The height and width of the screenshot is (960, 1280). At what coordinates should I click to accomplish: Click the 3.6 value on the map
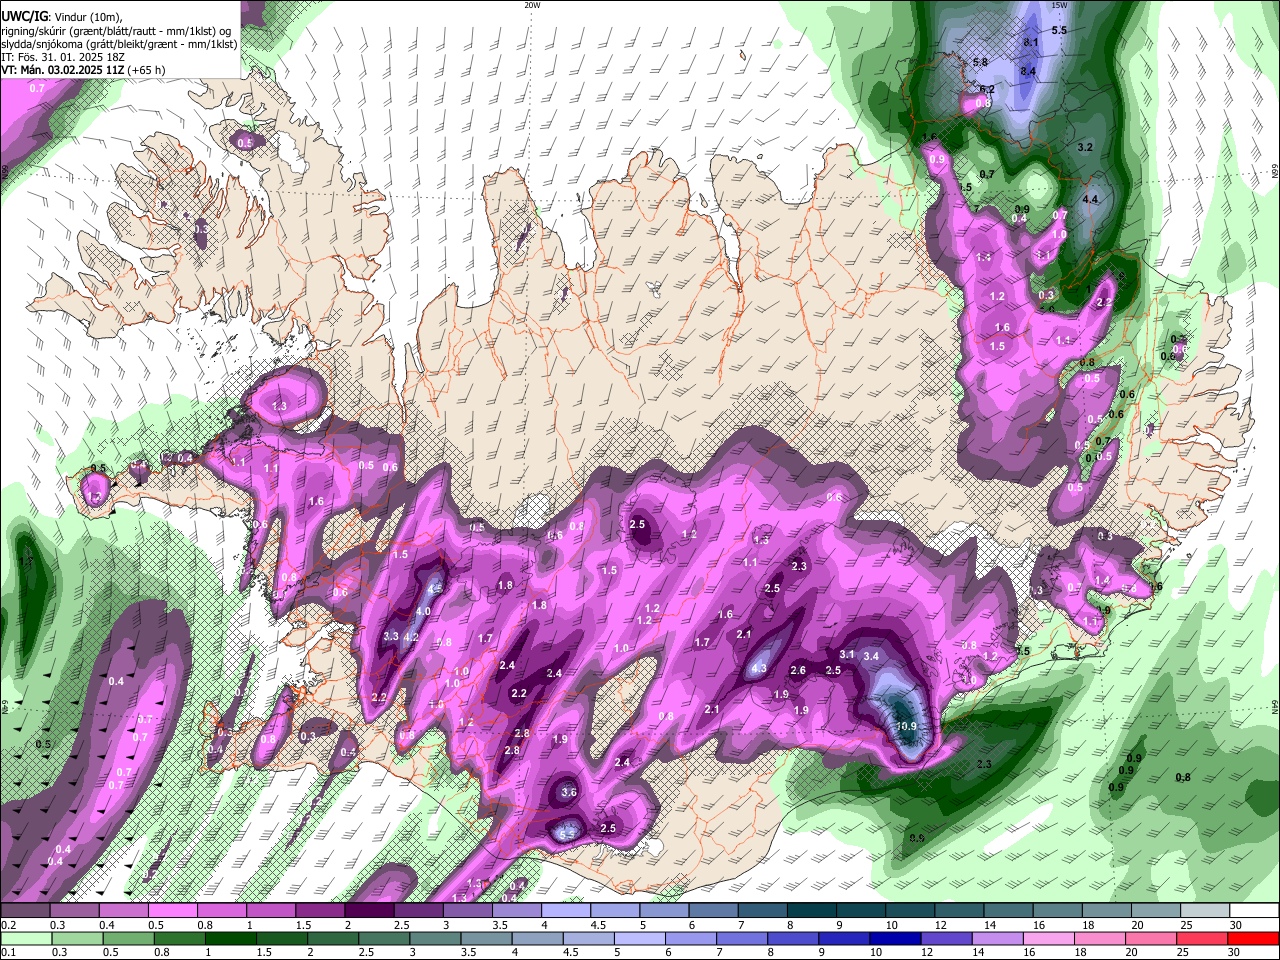point(569,792)
